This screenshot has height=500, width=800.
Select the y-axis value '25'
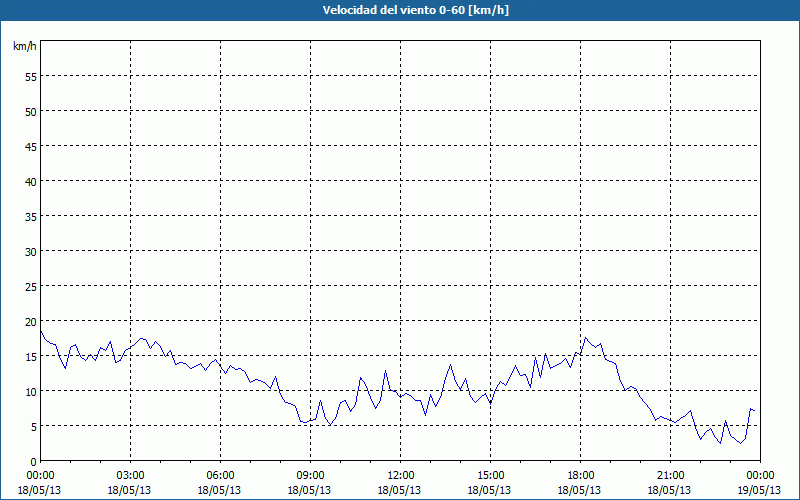(x=31, y=287)
